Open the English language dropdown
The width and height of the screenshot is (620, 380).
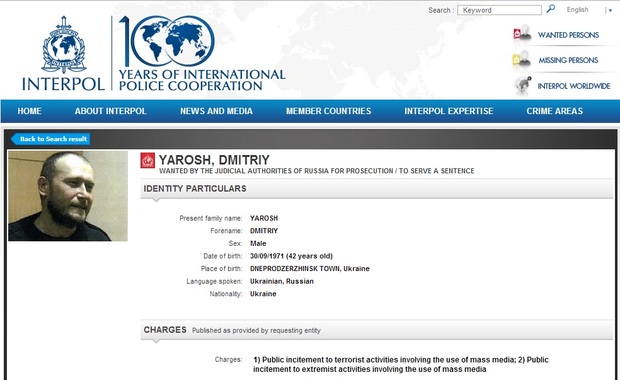577,10
